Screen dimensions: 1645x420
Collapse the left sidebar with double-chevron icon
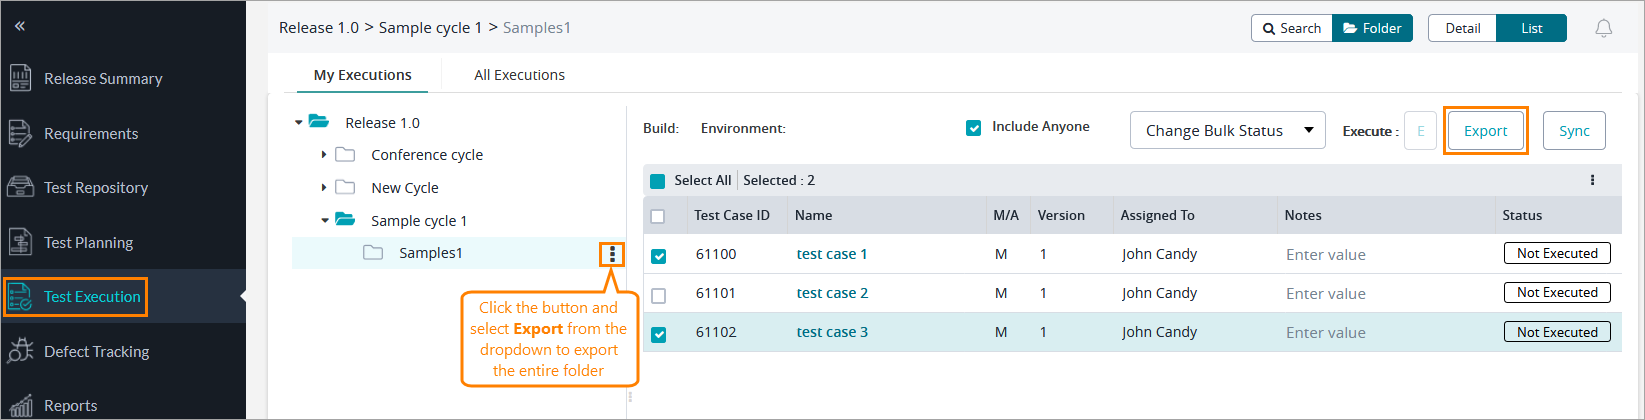click(x=19, y=26)
